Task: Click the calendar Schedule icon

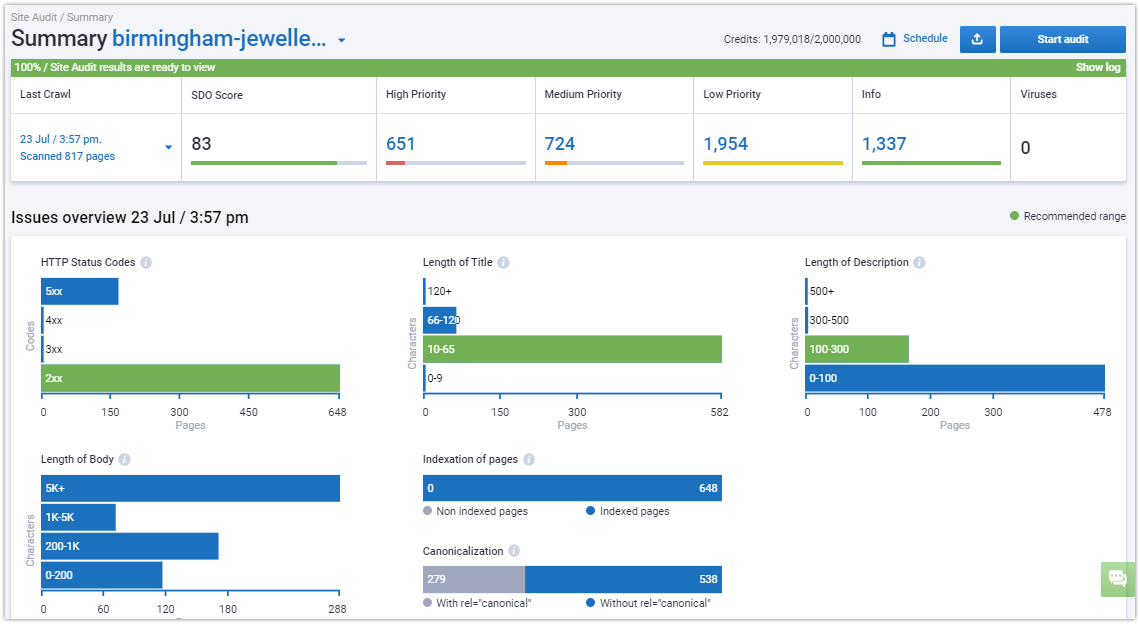Action: coord(889,39)
